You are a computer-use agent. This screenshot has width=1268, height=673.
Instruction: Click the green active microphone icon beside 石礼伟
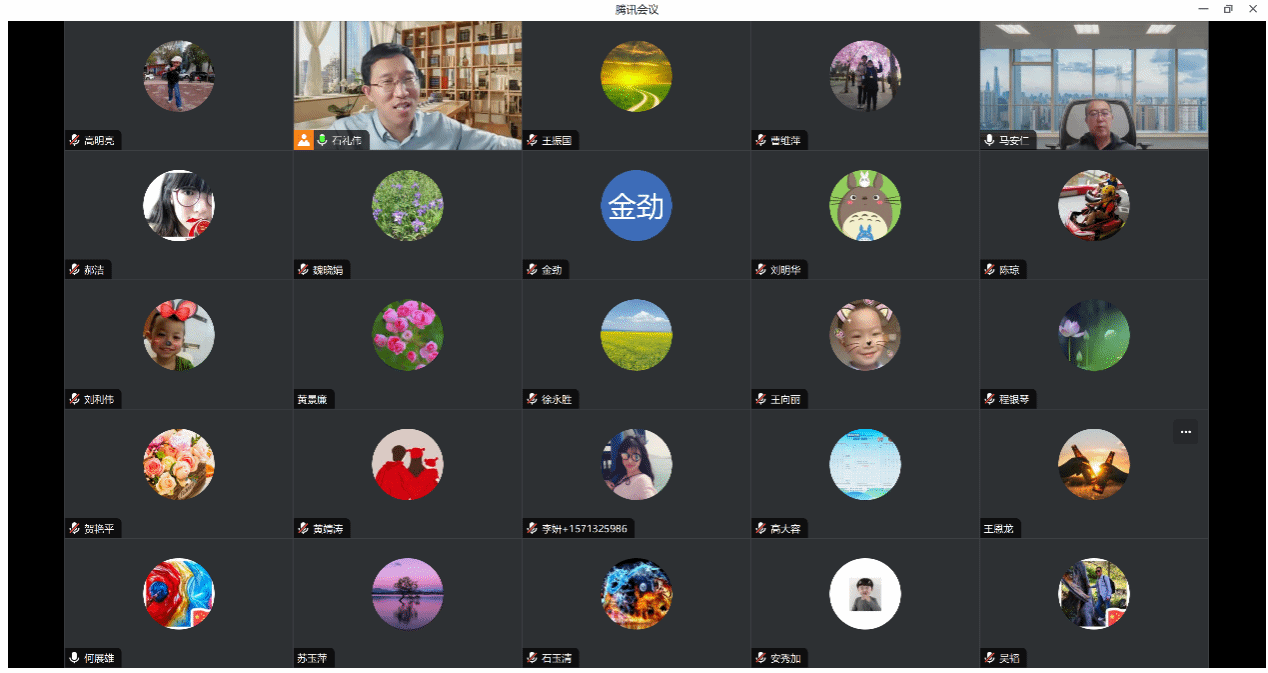click(322, 140)
